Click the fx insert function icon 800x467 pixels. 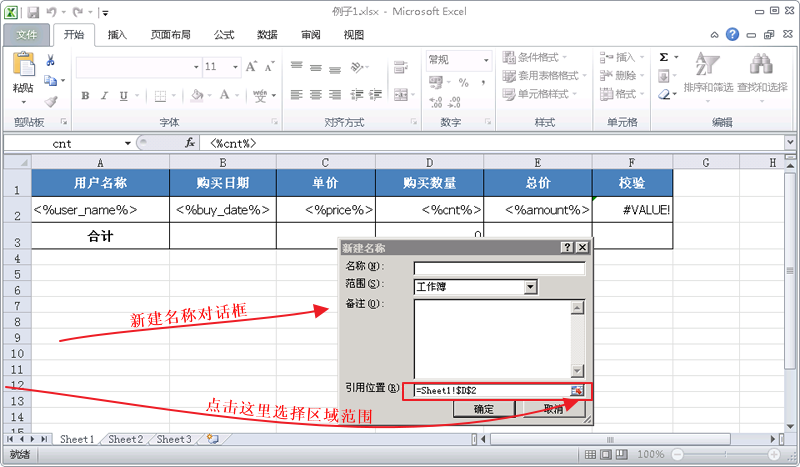click(x=190, y=143)
